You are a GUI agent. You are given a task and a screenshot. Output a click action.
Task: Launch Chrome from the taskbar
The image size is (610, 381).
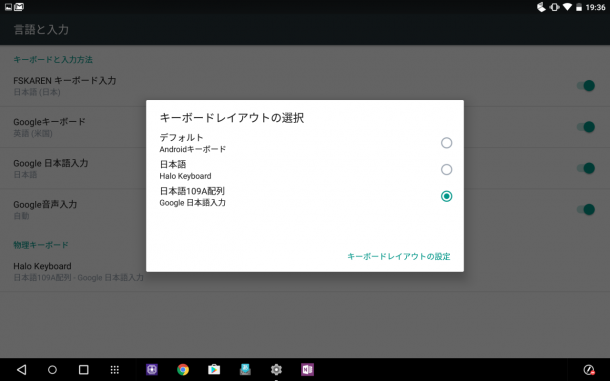coord(183,370)
